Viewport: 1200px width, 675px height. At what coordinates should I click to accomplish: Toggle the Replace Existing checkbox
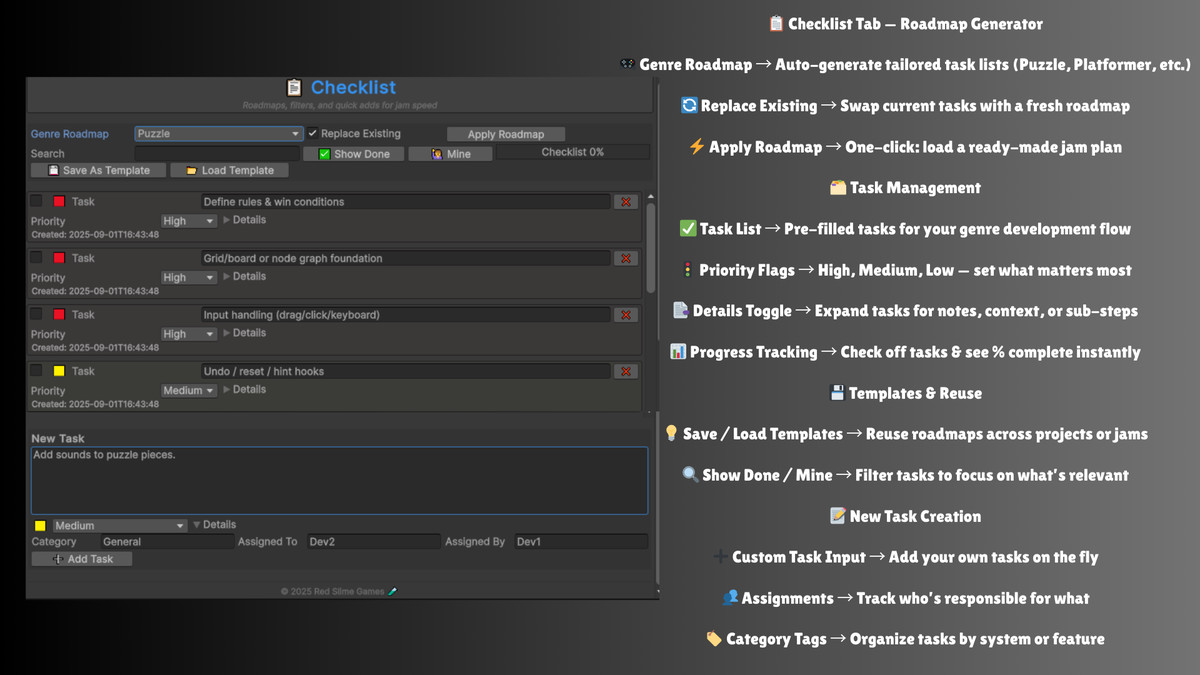pos(313,133)
